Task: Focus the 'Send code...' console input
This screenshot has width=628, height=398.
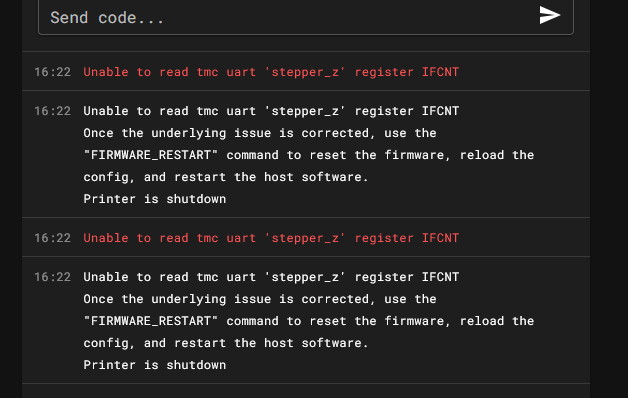Action: [x=306, y=17]
